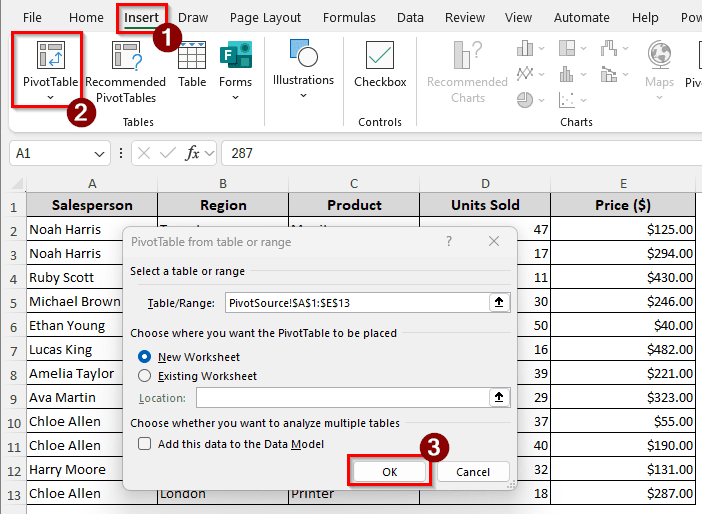
Task: Open the Name Box dropdown arrow
Action: click(x=99, y=154)
